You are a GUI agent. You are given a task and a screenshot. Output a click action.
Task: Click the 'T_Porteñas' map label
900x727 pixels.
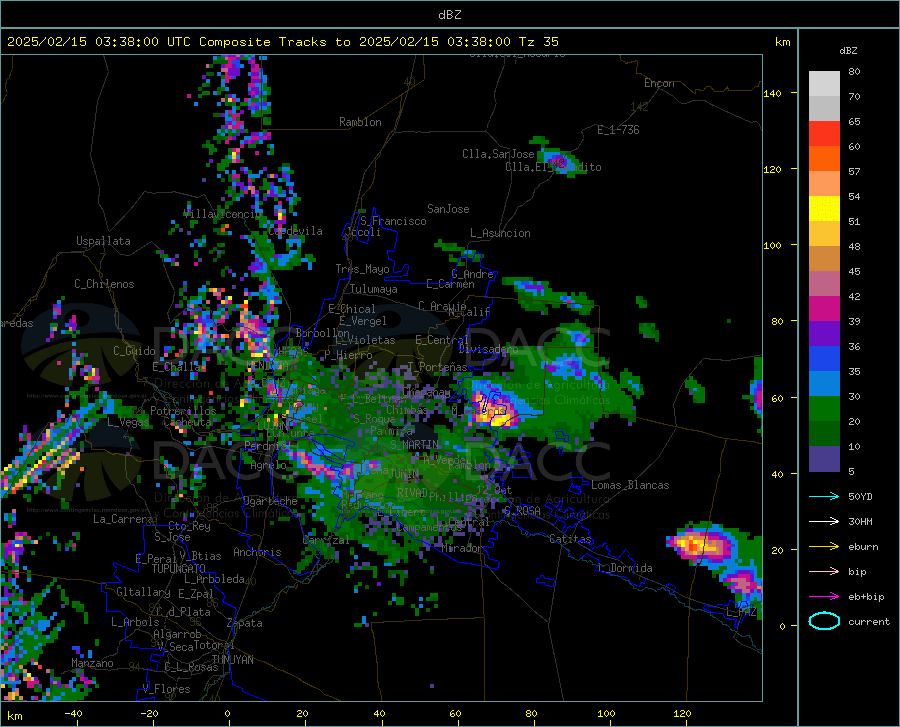tap(437, 366)
